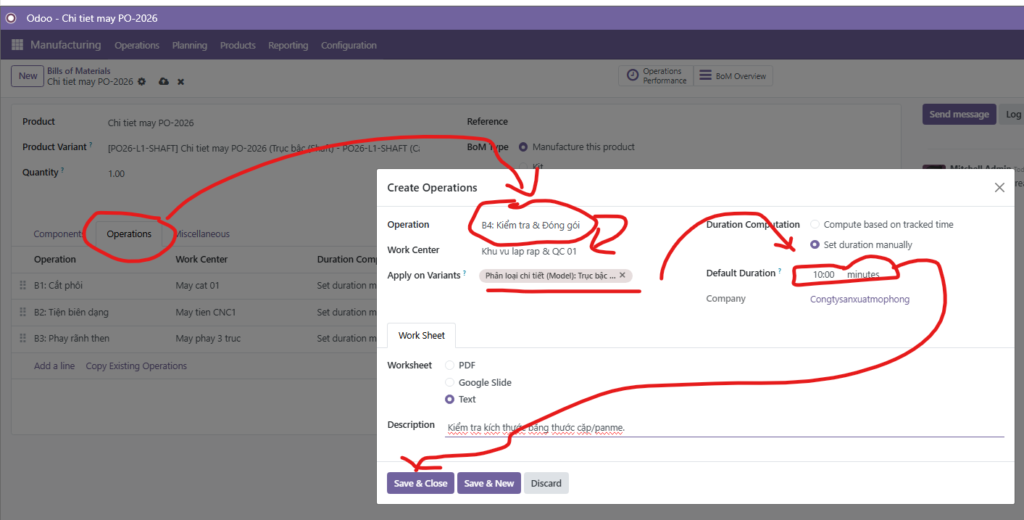This screenshot has width=1024, height=520.
Task: Select the Work Sheet tab
Action: 421,335
